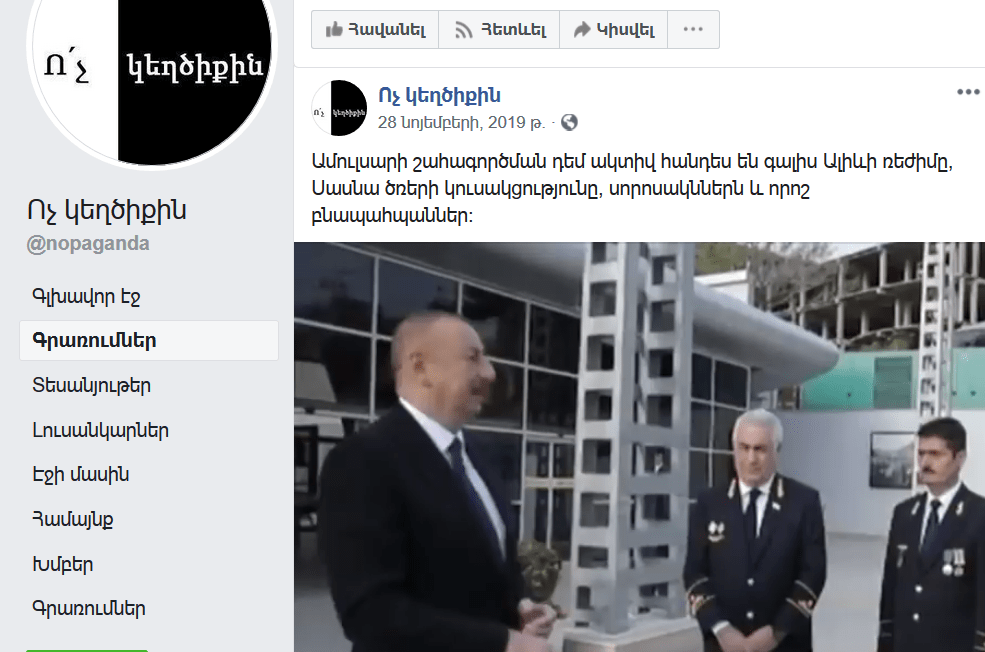This screenshot has width=985, height=652.
Task: Click the Ոչ կեղծիքին post author link
Action: coord(439,95)
